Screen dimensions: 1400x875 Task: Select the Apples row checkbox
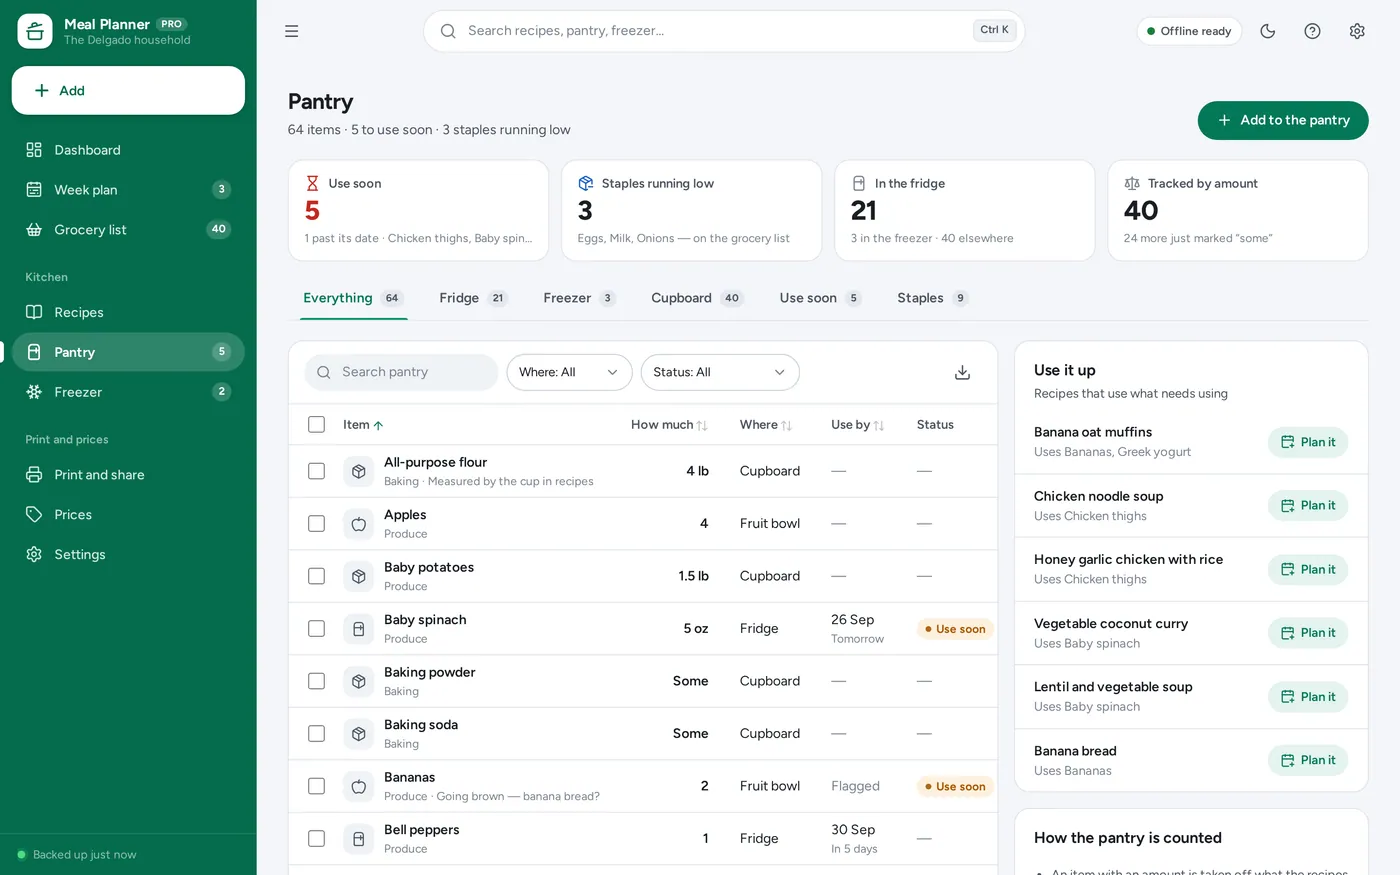point(317,524)
